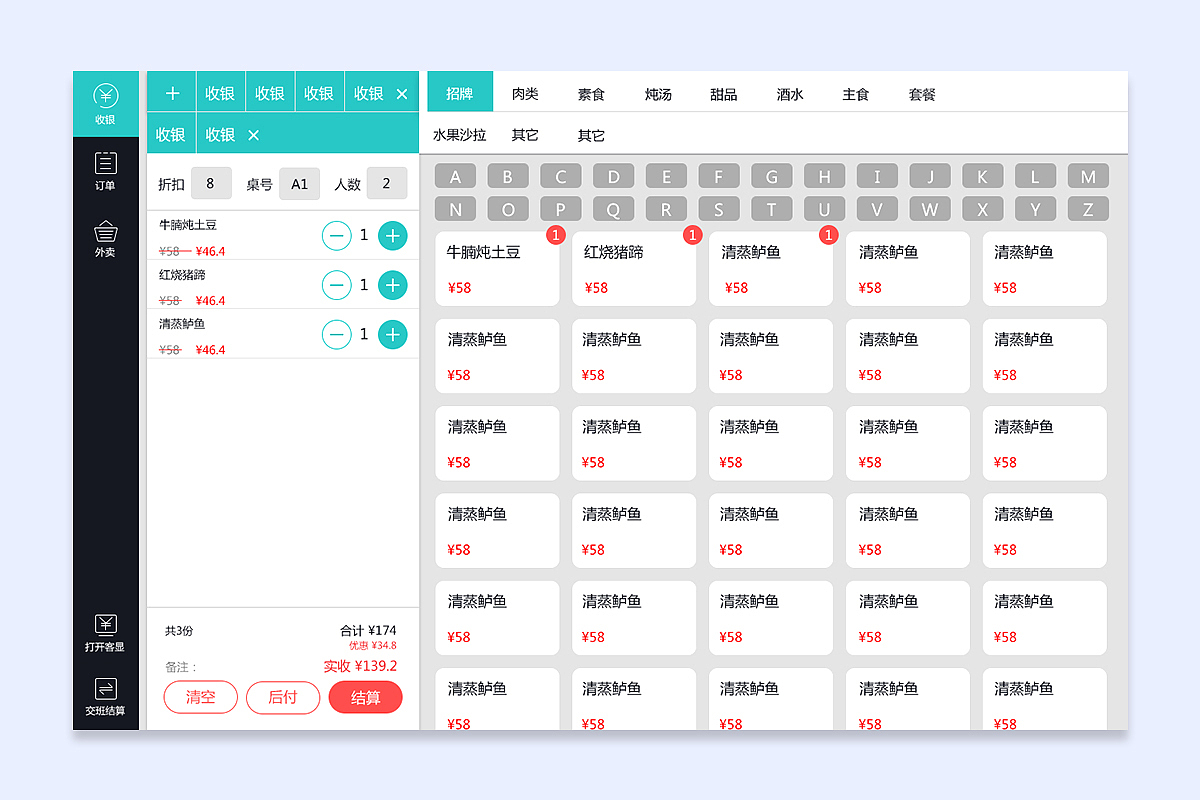The height and width of the screenshot is (800, 1200).
Task: Choose the 后付 pay-later option
Action: click(x=283, y=697)
